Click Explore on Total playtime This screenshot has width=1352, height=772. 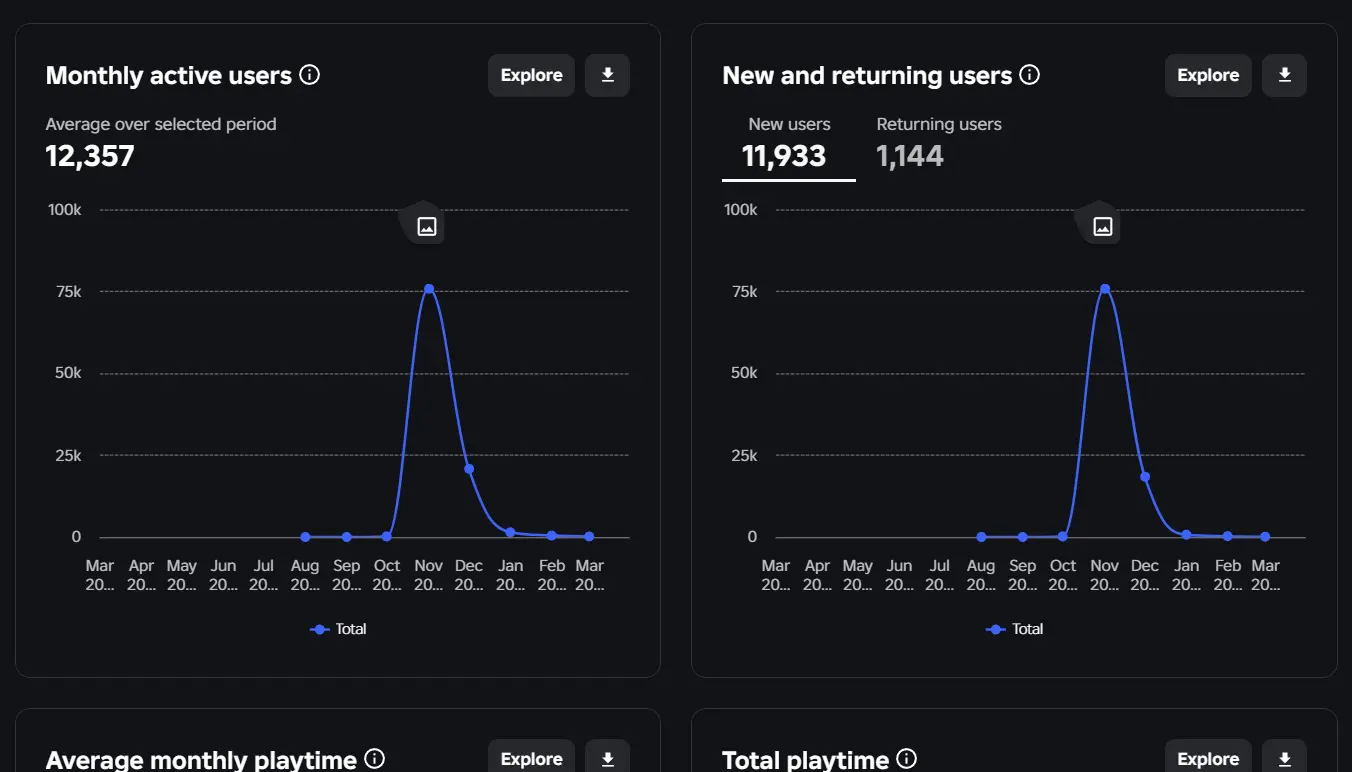point(1207,760)
